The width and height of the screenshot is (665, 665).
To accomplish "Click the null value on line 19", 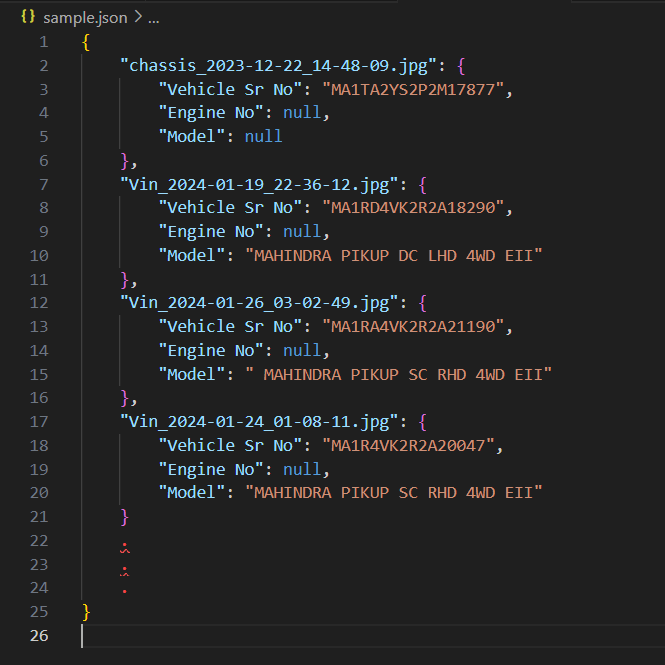I will click(x=302, y=469).
